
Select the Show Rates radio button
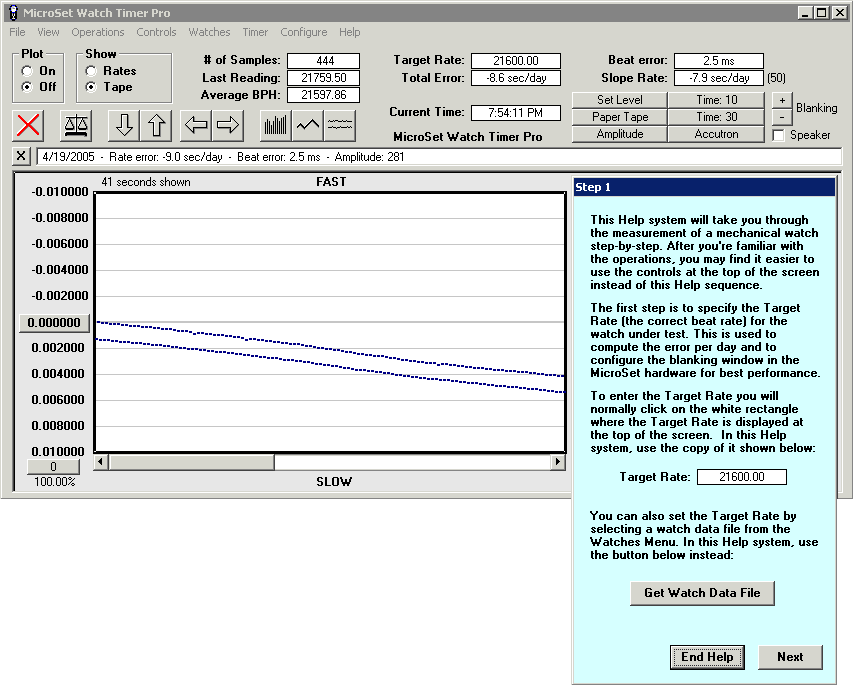92,71
